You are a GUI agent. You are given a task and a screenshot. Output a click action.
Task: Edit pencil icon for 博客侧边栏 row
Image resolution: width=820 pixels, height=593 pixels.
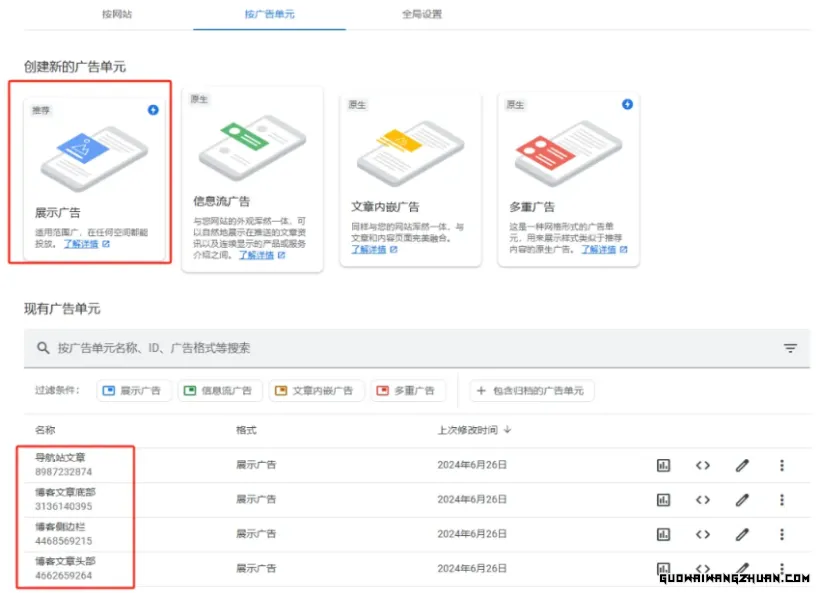[x=742, y=534]
